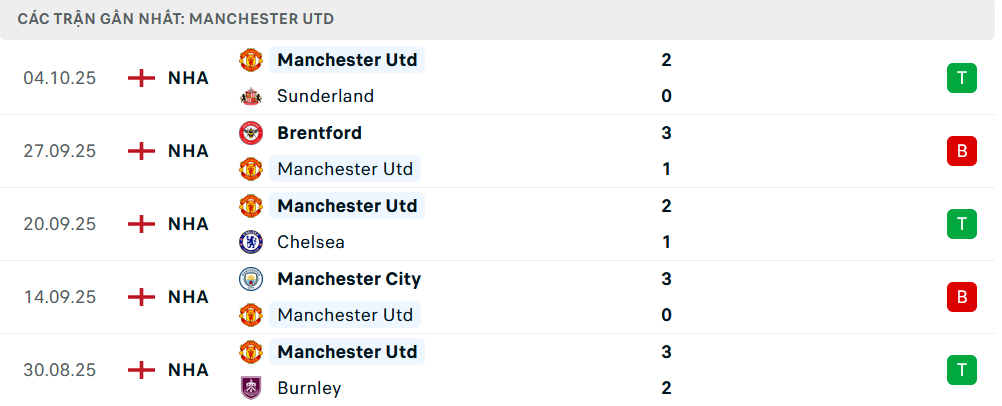Open the Sunderland team link
Viewport: 1002px width, 406px height.
pos(326,97)
